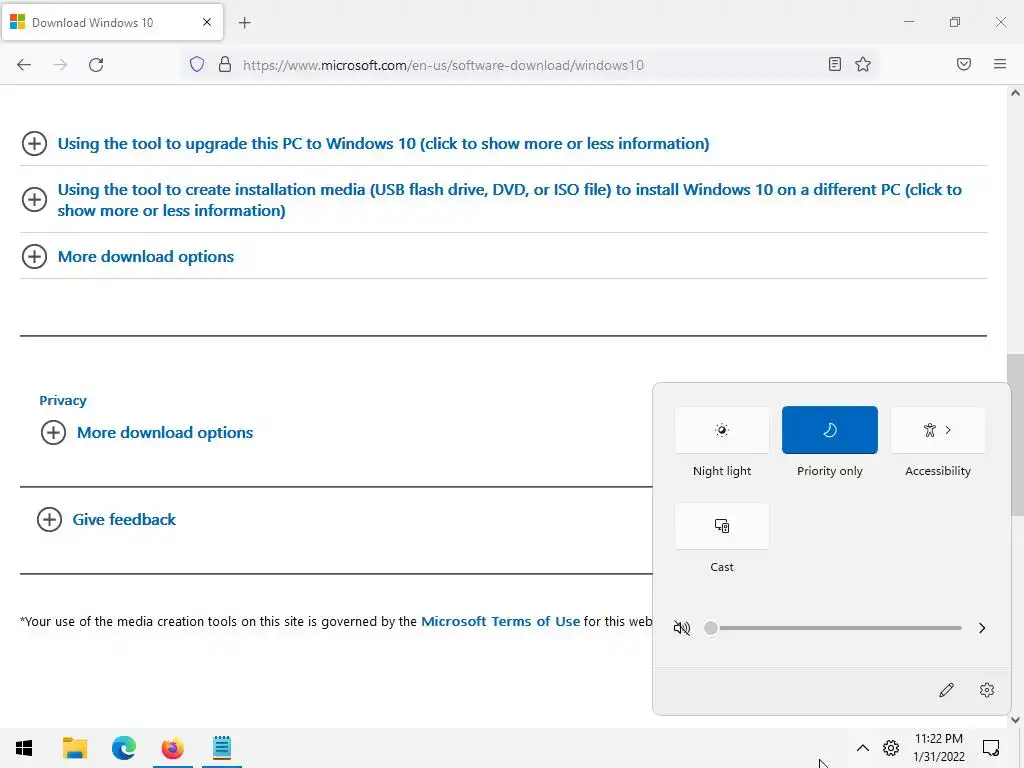Viewport: 1024px width, 768px height.
Task: Toggle Night light quick setting
Action: click(x=722, y=430)
